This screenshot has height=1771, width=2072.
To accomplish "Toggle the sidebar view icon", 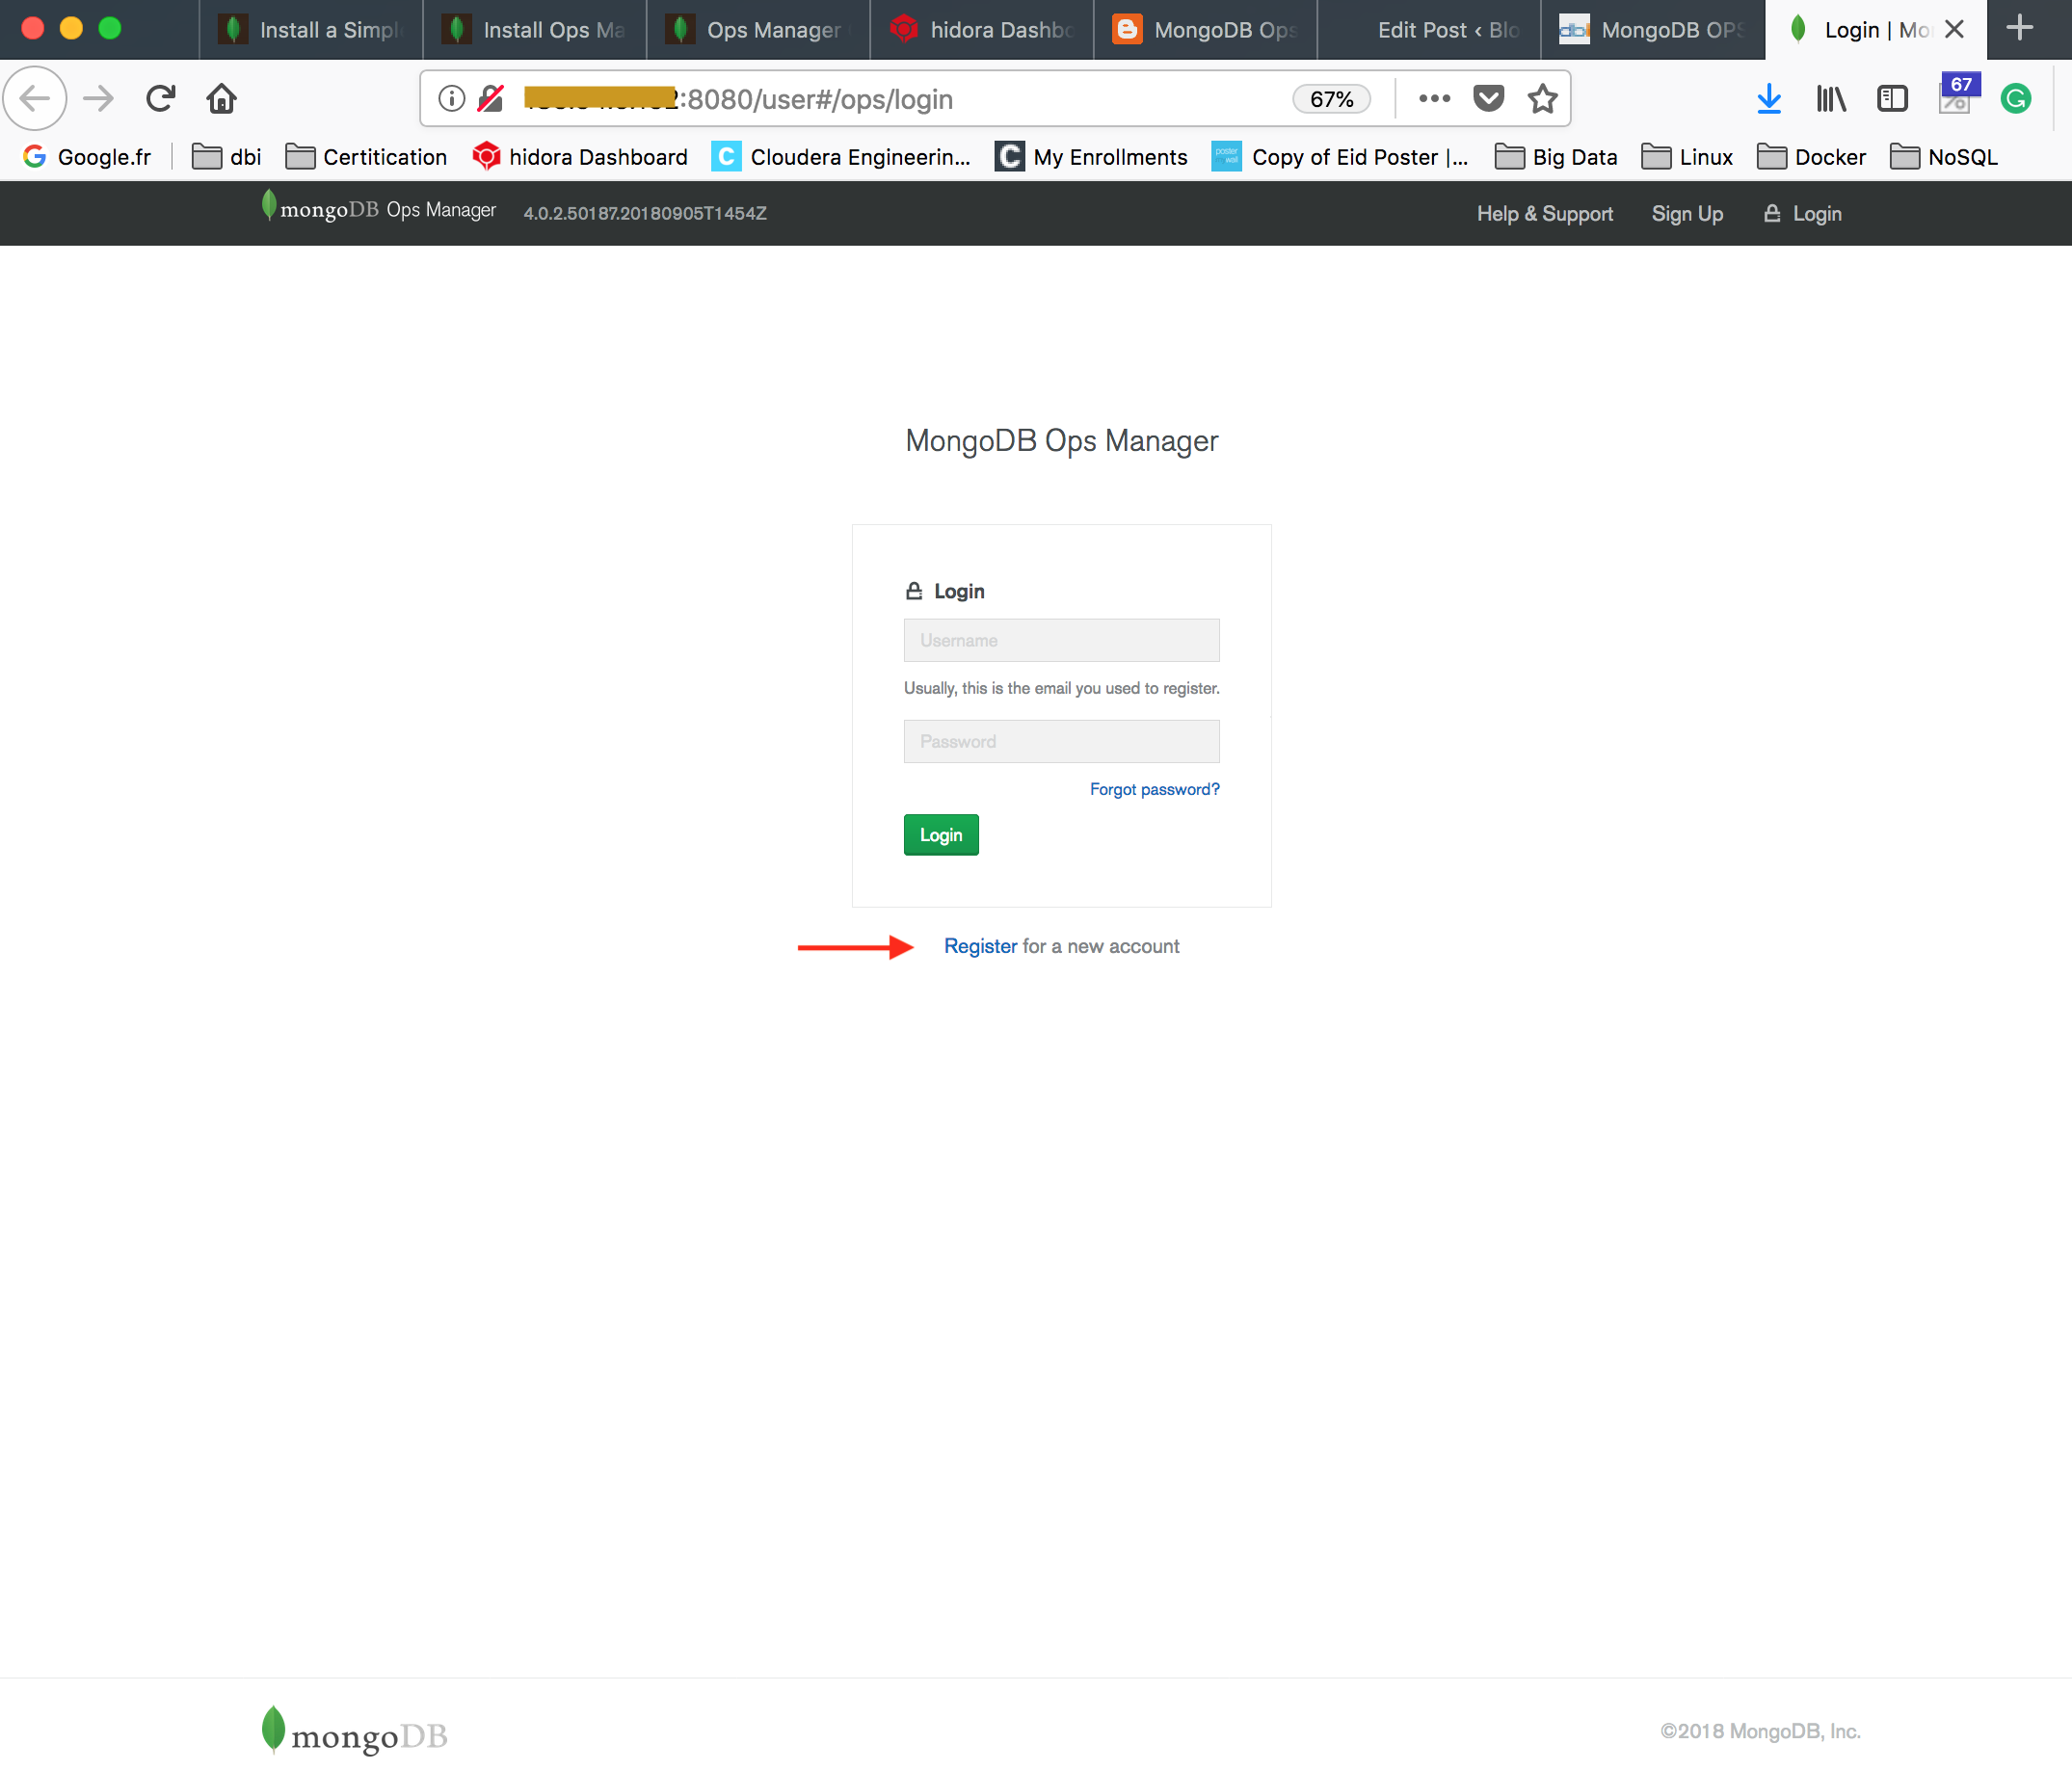I will pos(1893,98).
